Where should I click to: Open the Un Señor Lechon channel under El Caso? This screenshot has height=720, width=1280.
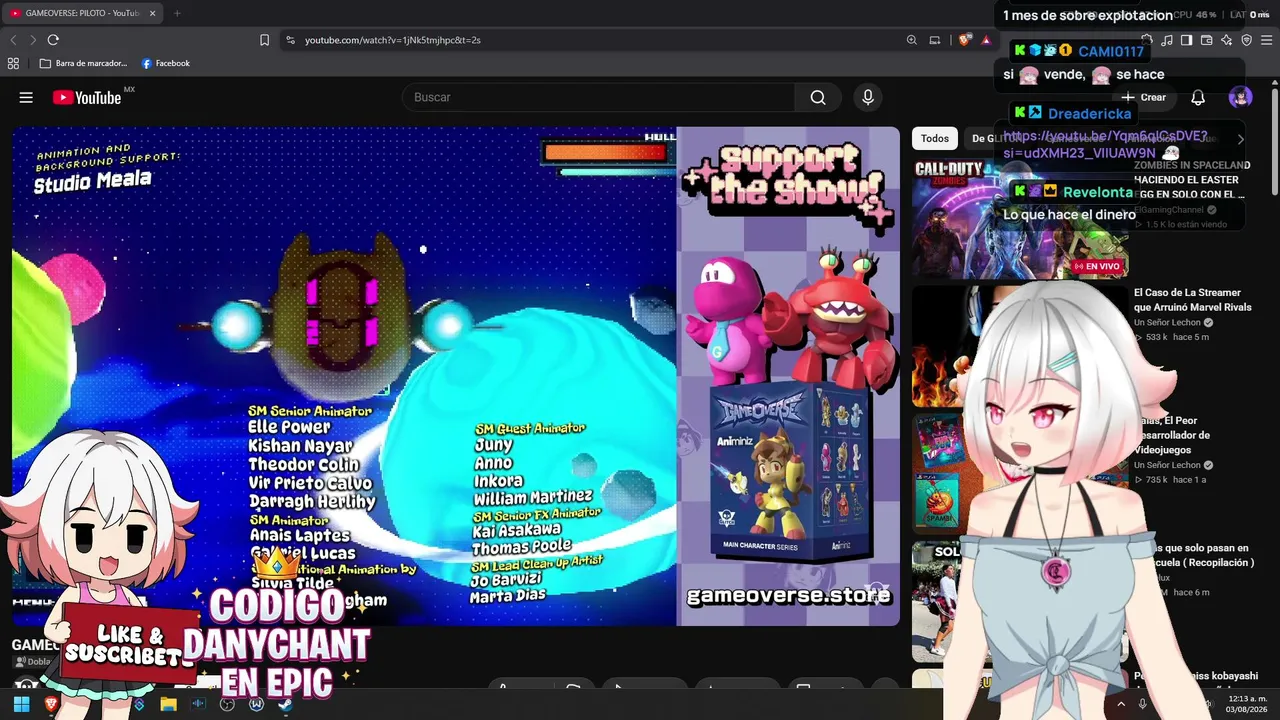[x=1167, y=323]
